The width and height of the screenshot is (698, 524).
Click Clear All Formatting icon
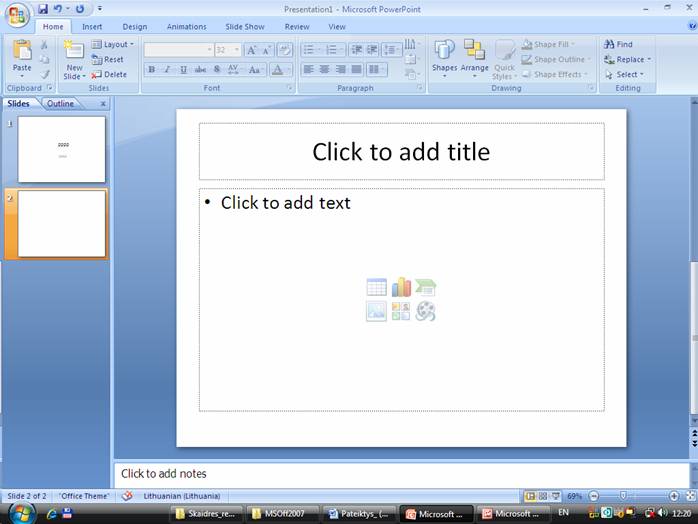285,50
